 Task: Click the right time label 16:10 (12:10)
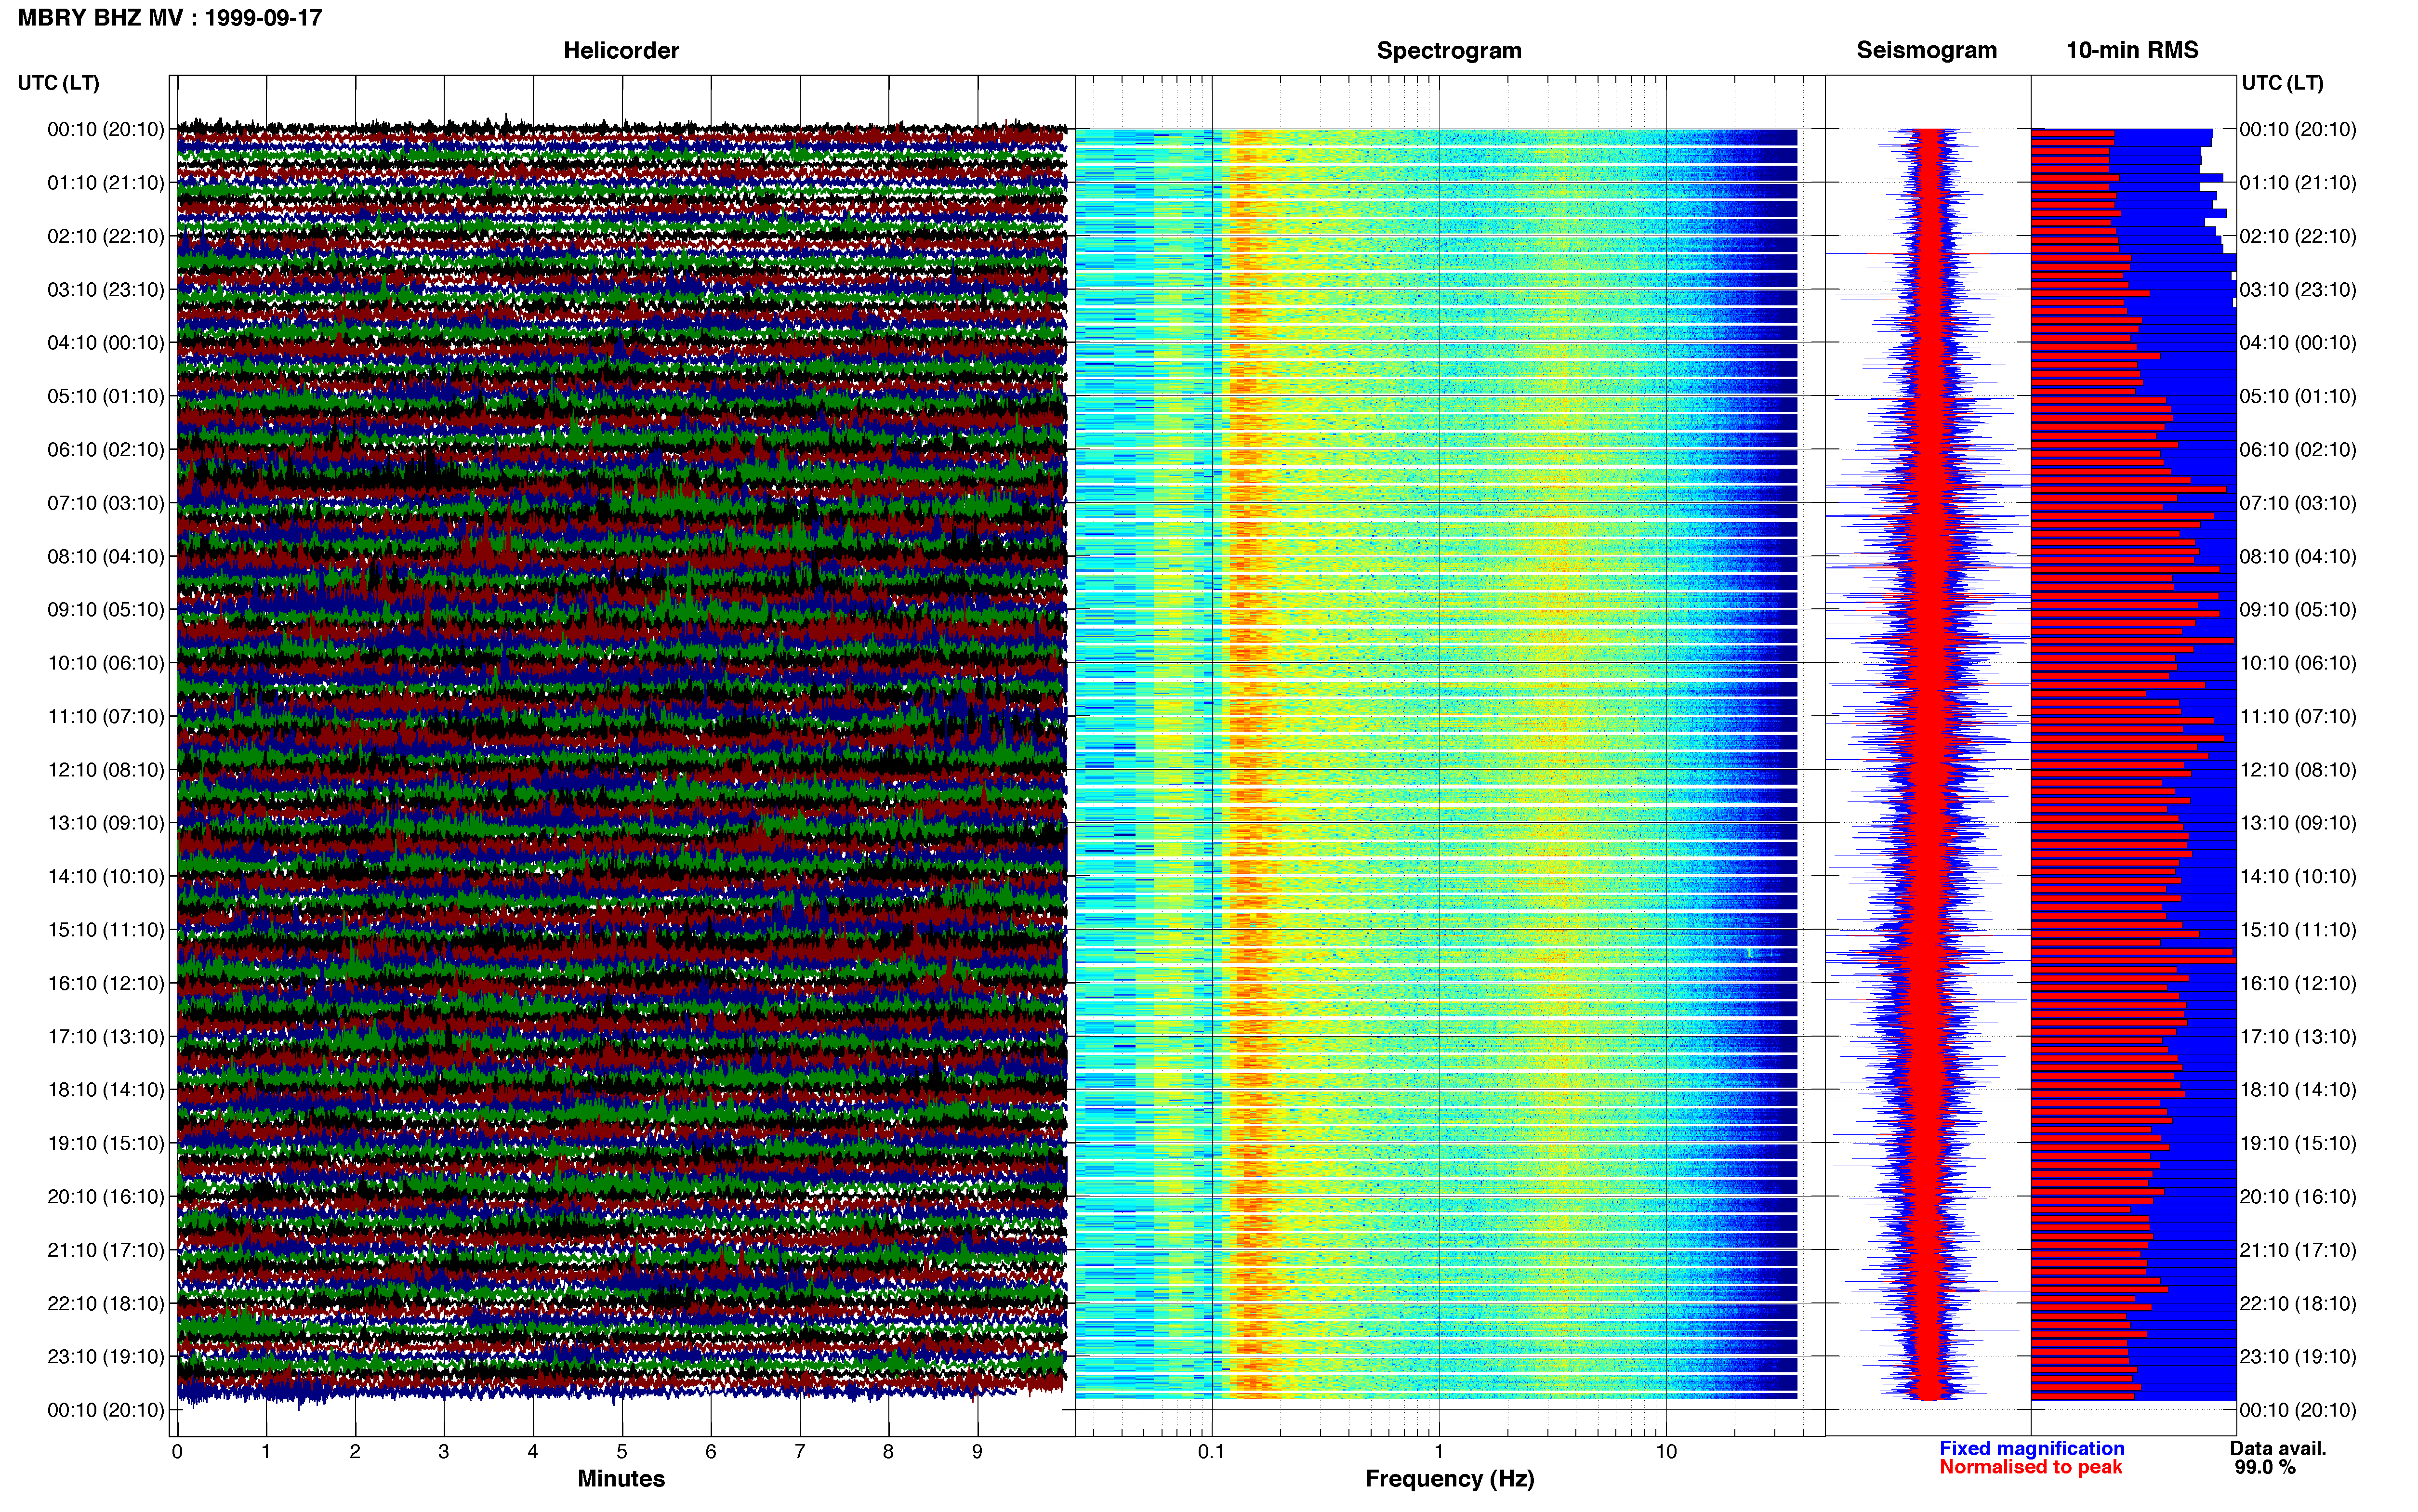pyautogui.click(x=2298, y=983)
